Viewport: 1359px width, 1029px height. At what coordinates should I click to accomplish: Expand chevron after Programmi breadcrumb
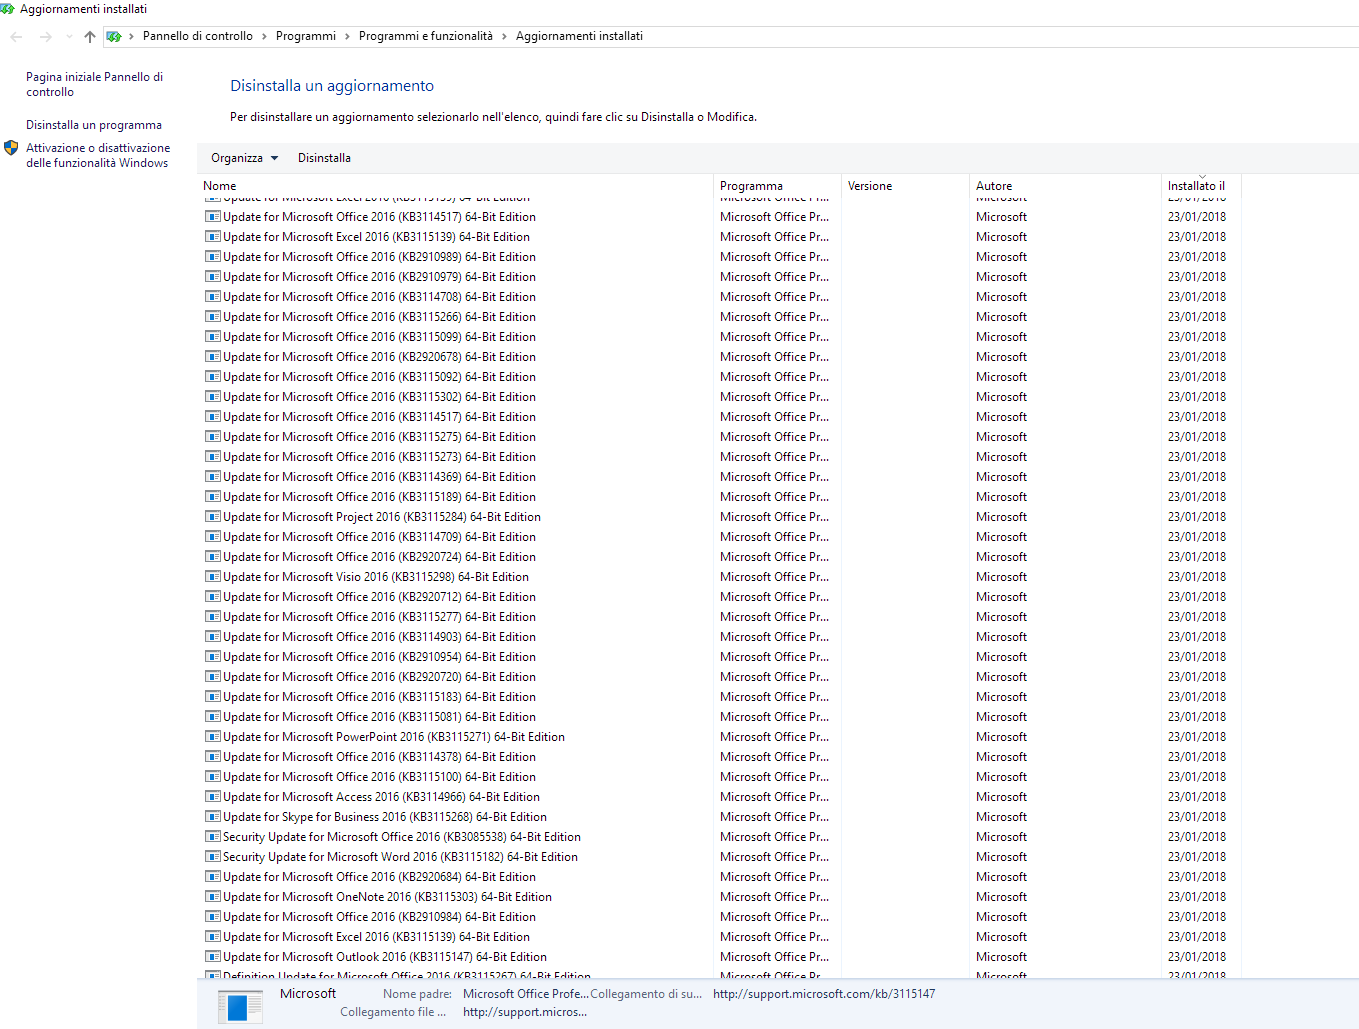pos(347,37)
